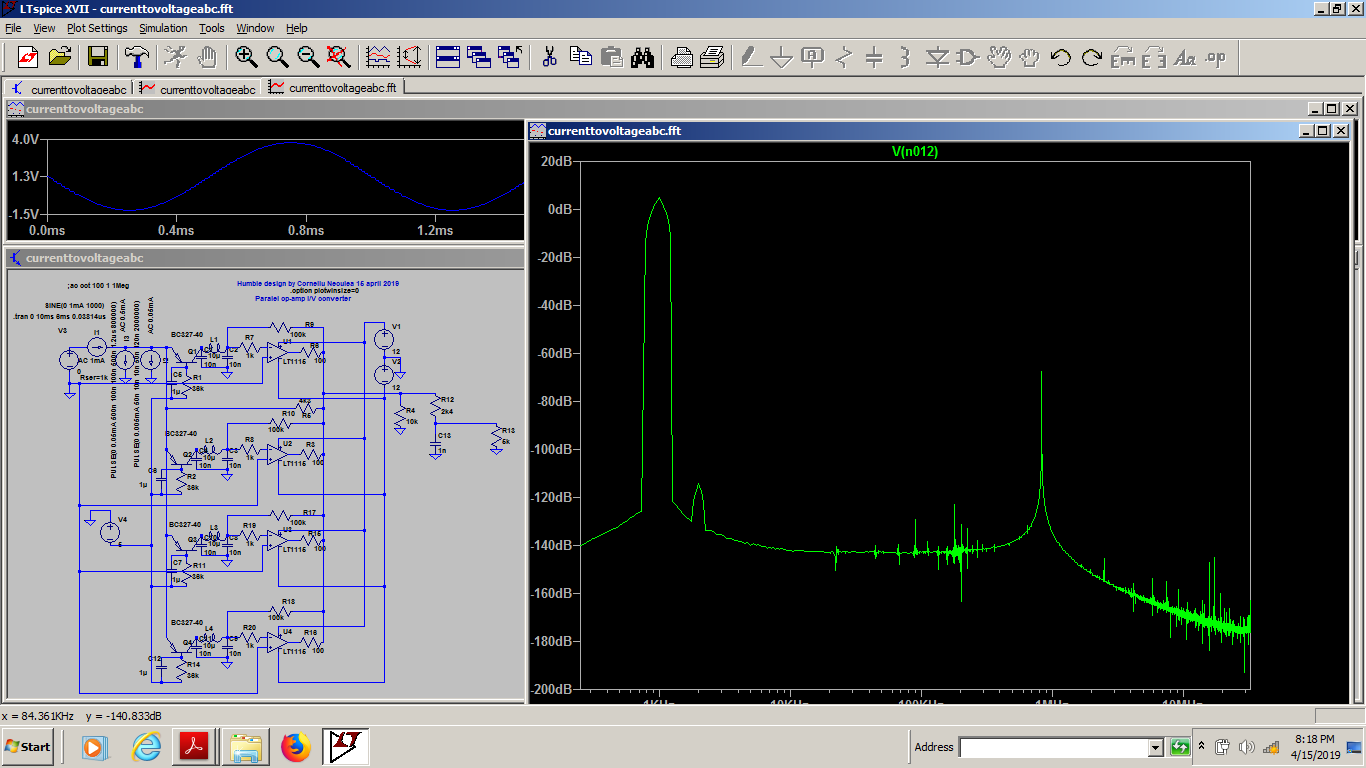Select the Diode placement tool
Screen dimensions: 1366x768
(x=937, y=57)
